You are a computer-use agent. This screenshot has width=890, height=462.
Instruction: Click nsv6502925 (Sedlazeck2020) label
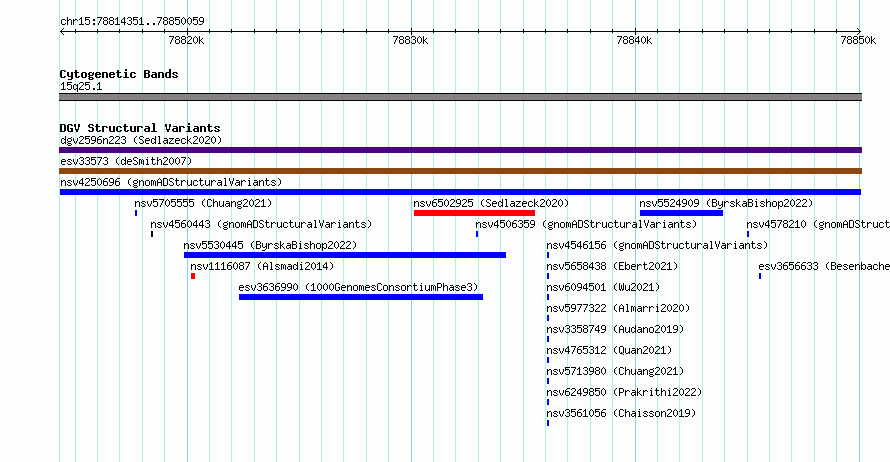click(491, 203)
